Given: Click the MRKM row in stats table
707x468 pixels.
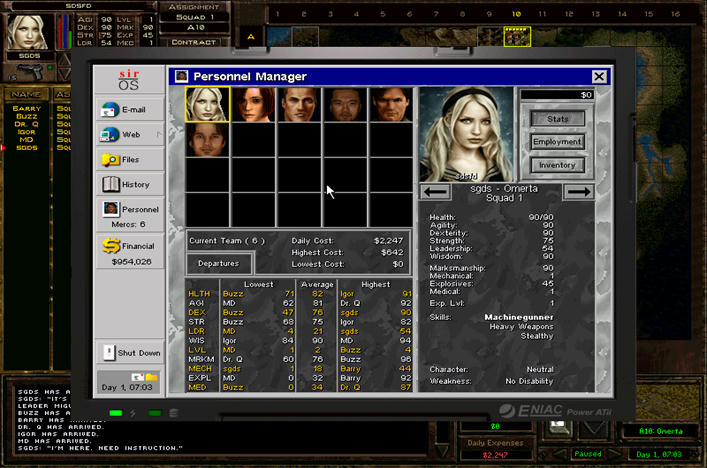Looking at the screenshot, I should pos(299,359).
